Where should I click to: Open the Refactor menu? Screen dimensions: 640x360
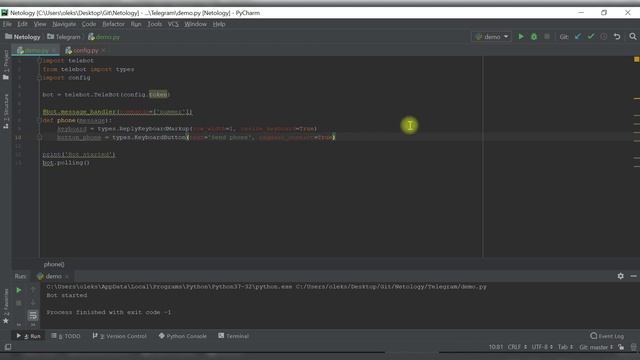113,24
